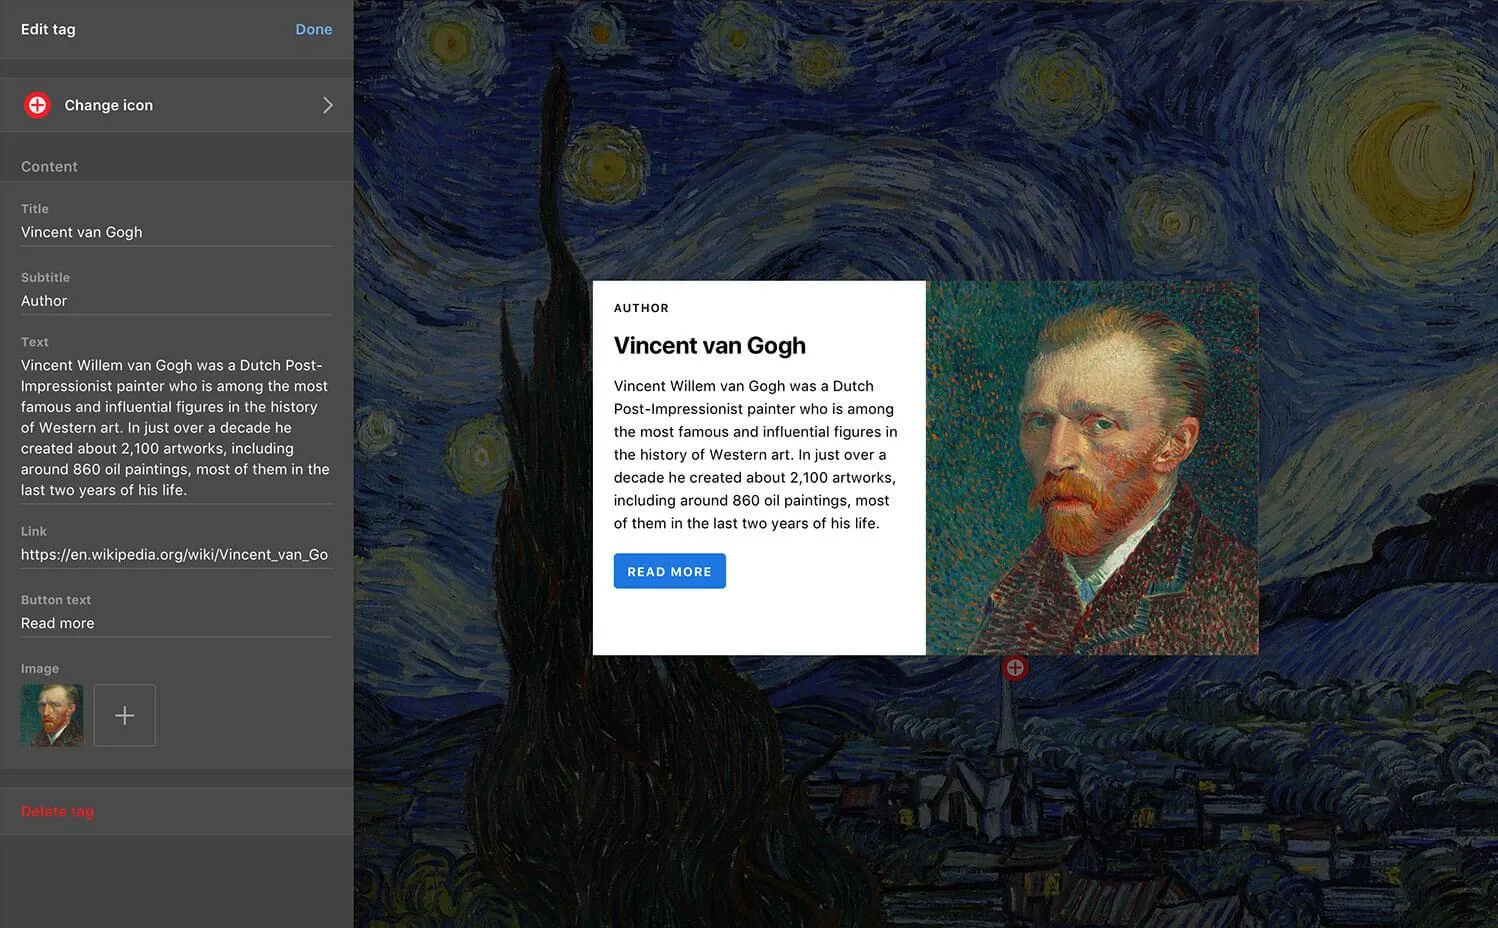
Task: Edit the Text field describing the painter
Action: pyautogui.click(x=177, y=427)
